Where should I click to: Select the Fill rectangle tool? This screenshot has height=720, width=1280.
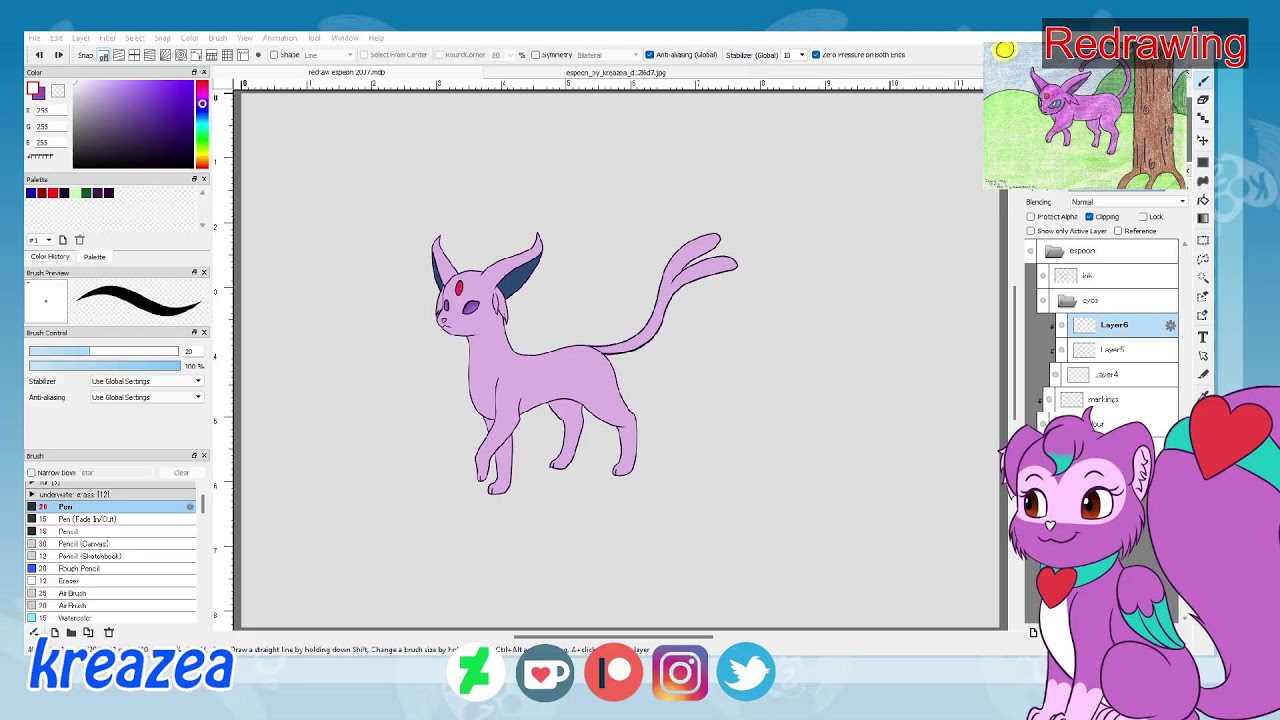click(1203, 161)
